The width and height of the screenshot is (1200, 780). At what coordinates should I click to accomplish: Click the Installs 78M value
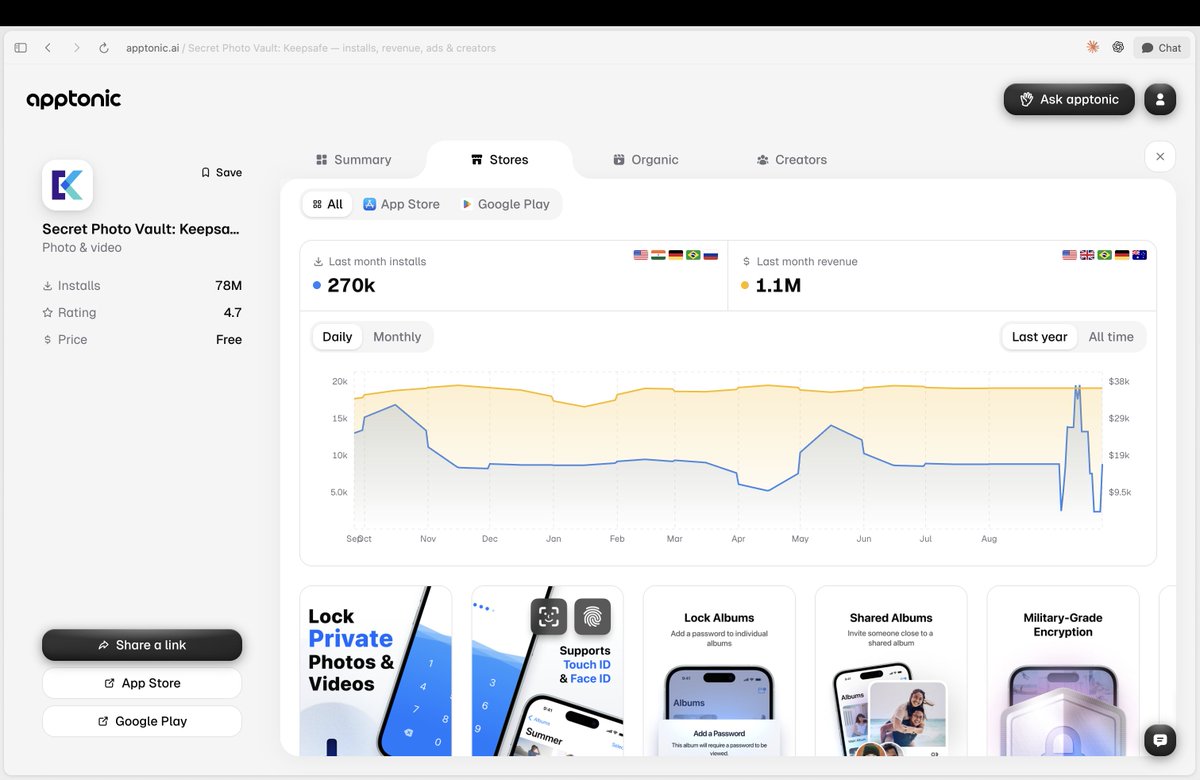[x=229, y=286]
